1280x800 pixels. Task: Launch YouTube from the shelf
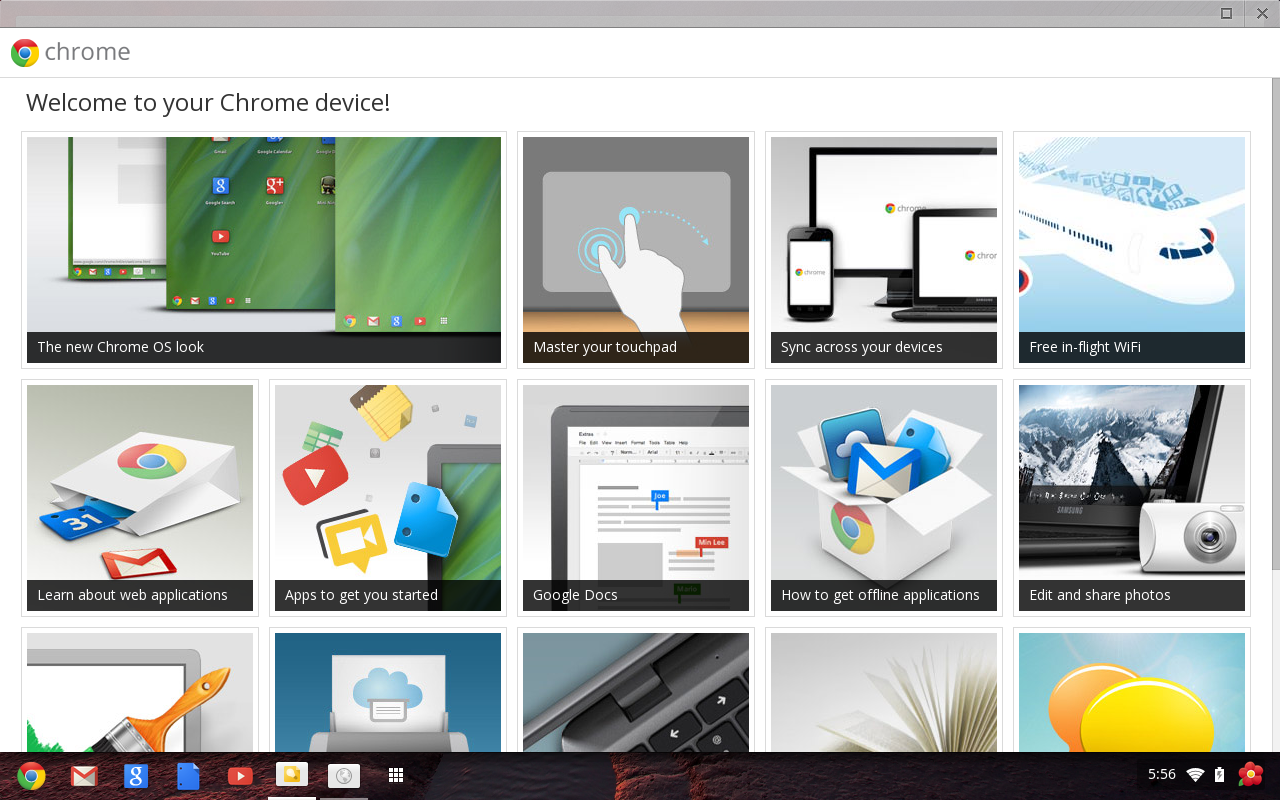click(240, 775)
